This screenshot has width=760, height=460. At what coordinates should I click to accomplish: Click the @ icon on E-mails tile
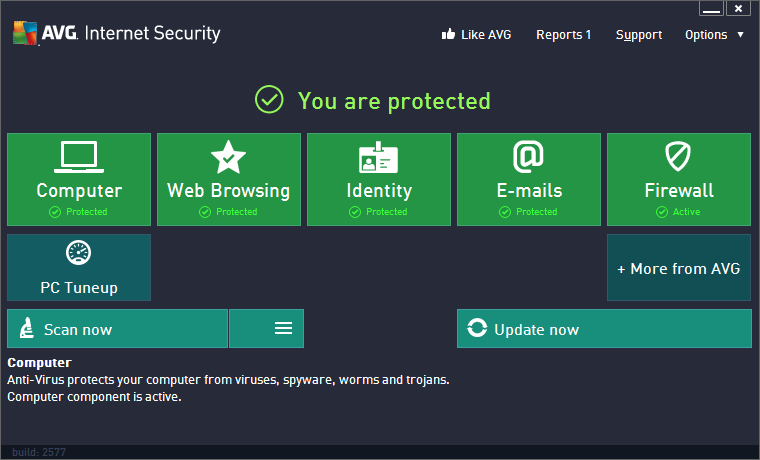[528, 157]
